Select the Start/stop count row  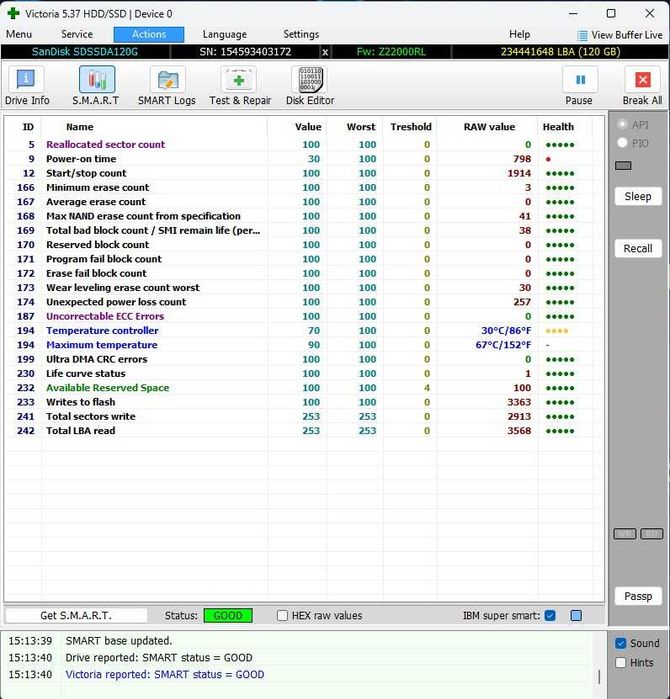pyautogui.click(x=304, y=173)
